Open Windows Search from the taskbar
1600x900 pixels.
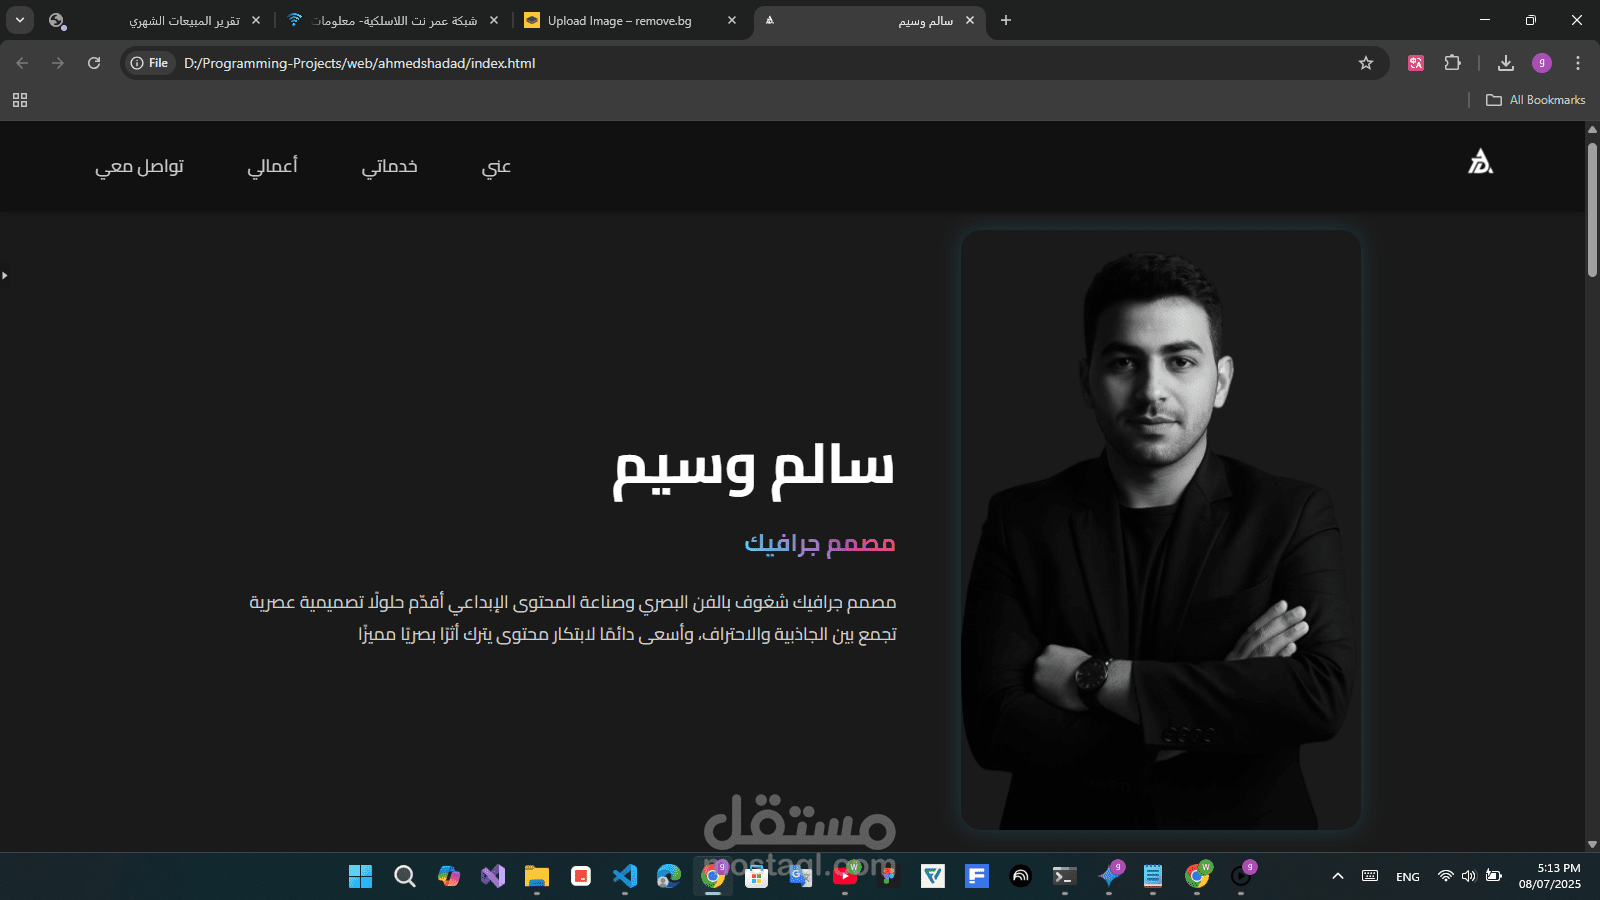[x=404, y=876]
